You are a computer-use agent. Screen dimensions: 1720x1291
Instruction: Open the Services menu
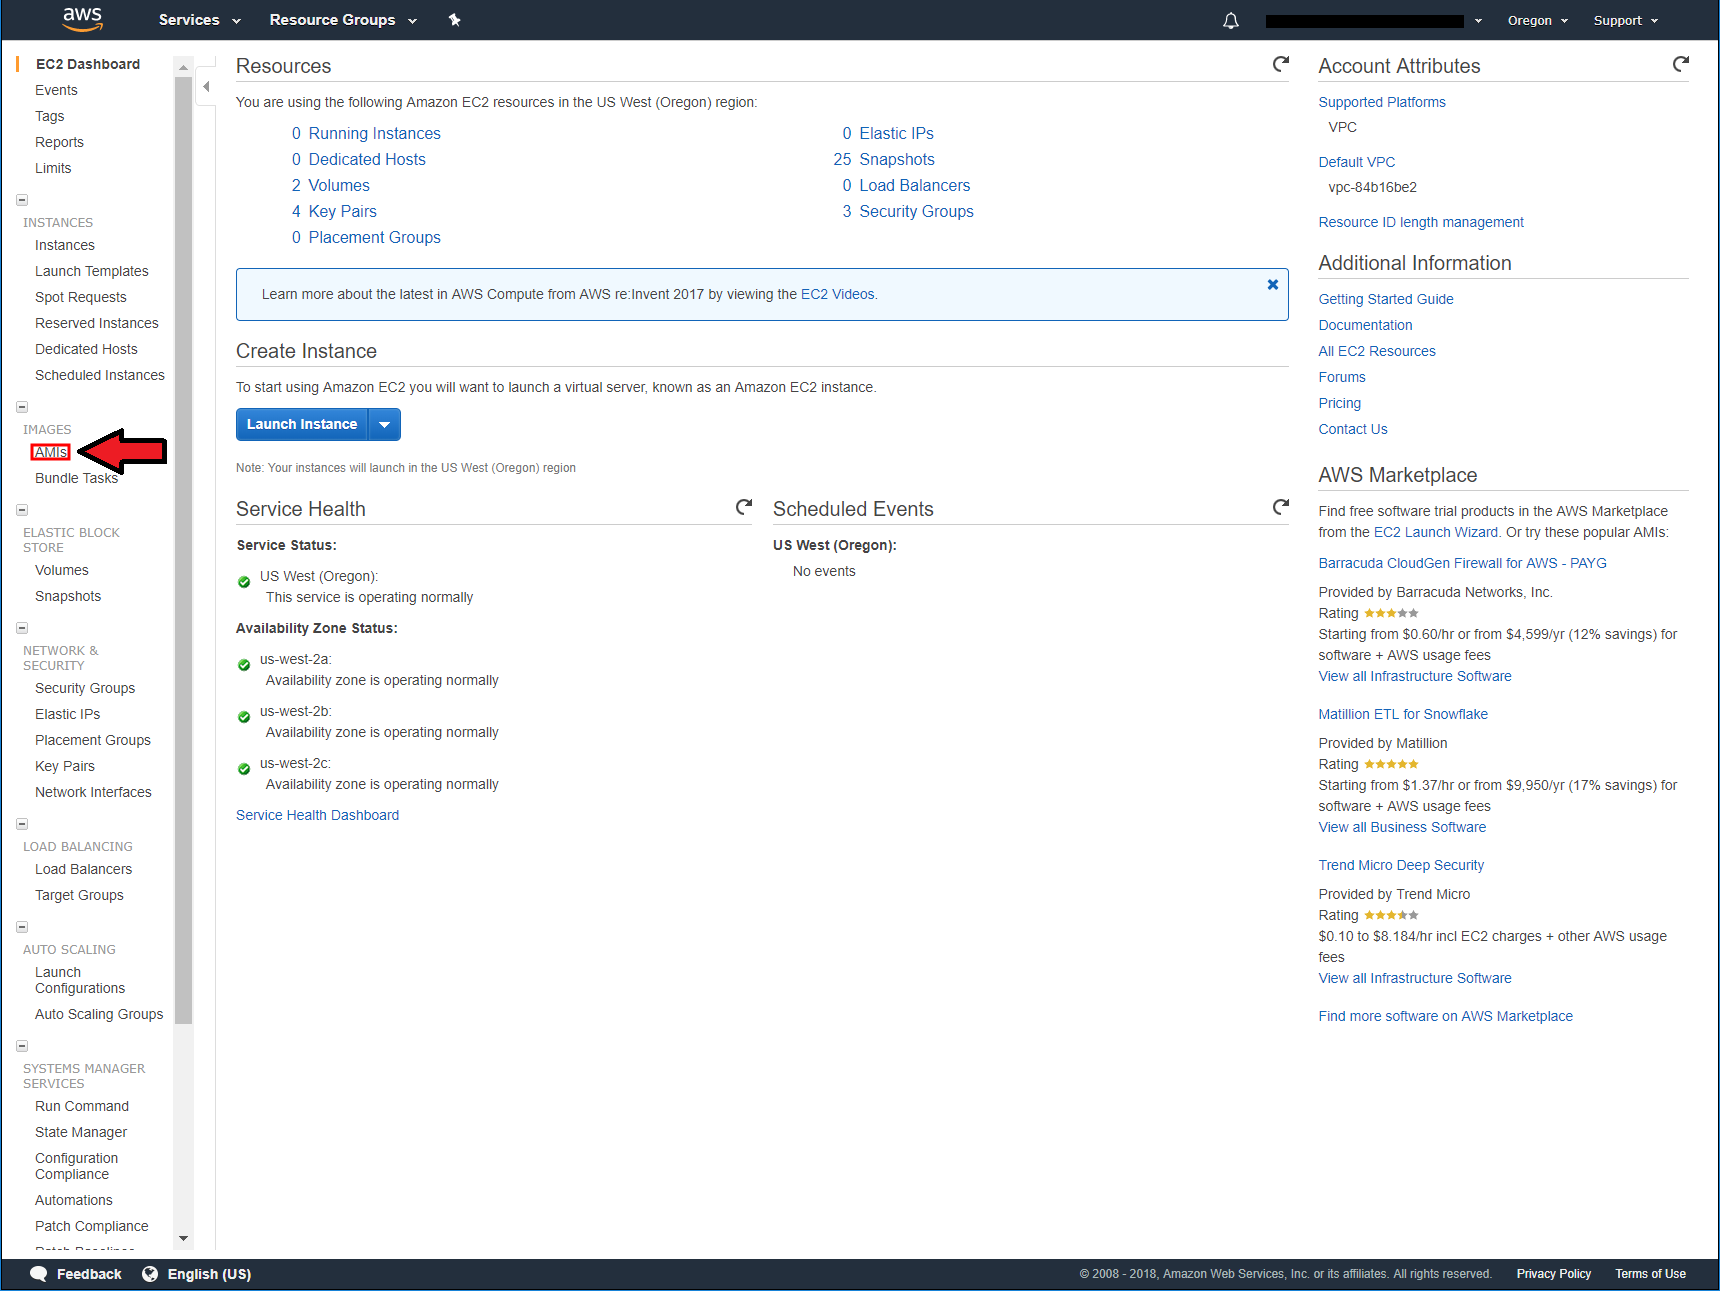[199, 20]
